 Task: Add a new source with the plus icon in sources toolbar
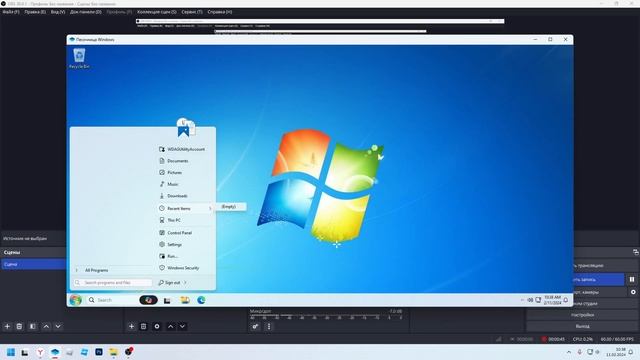click(x=131, y=327)
